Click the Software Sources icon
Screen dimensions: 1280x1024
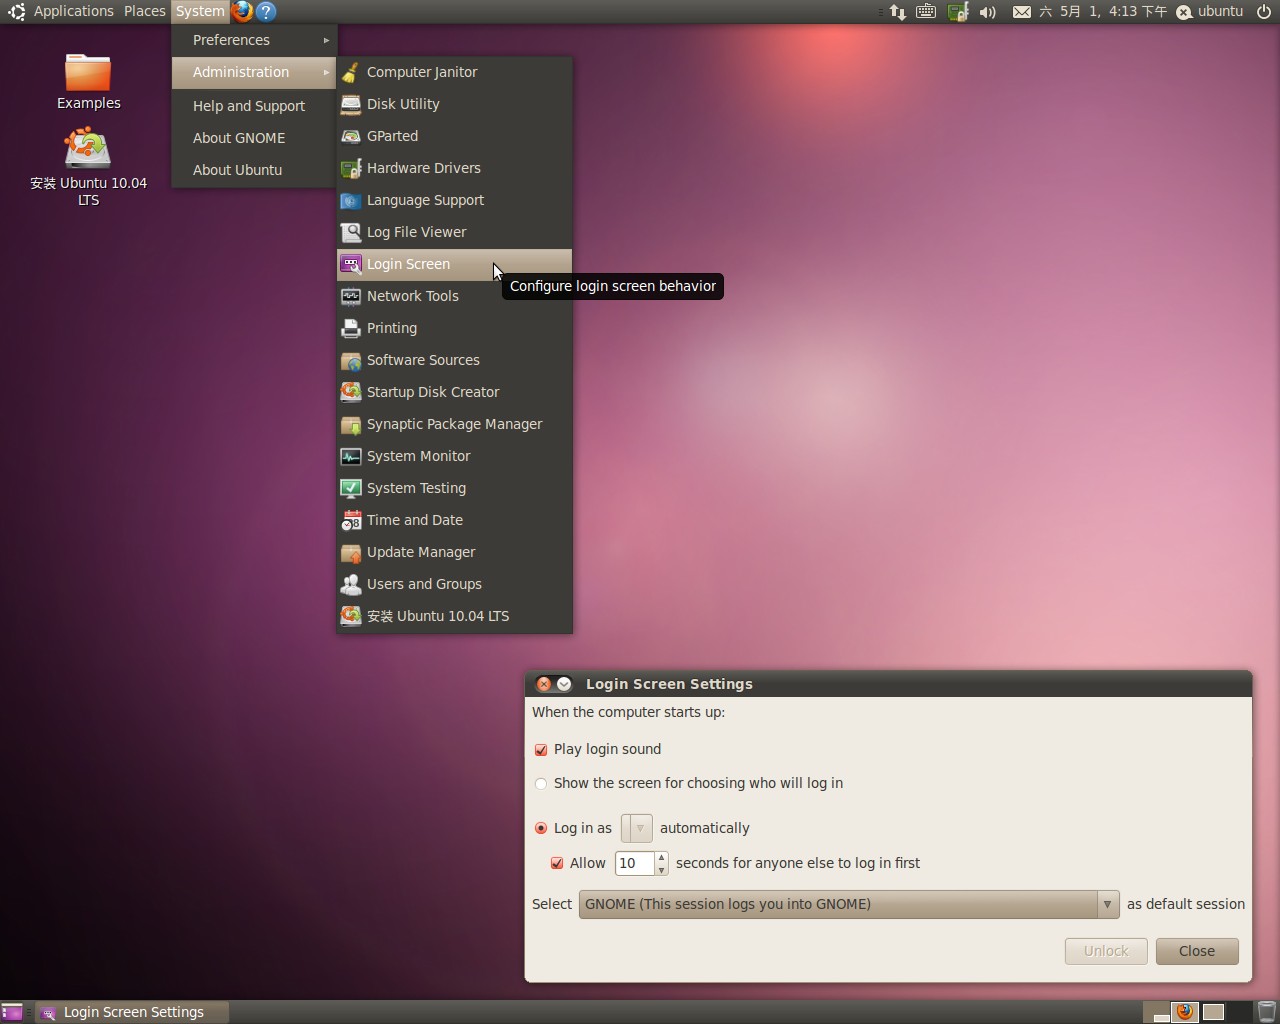point(350,360)
